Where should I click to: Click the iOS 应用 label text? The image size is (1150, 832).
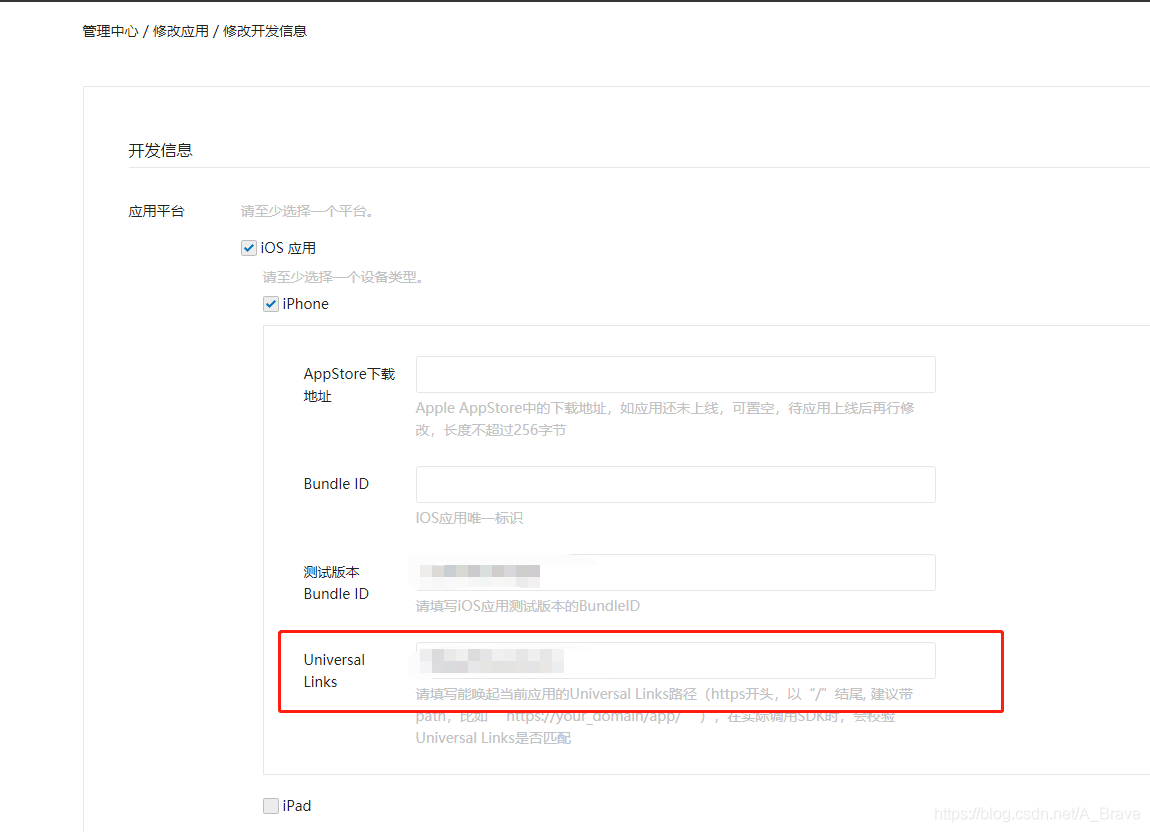[x=288, y=248]
